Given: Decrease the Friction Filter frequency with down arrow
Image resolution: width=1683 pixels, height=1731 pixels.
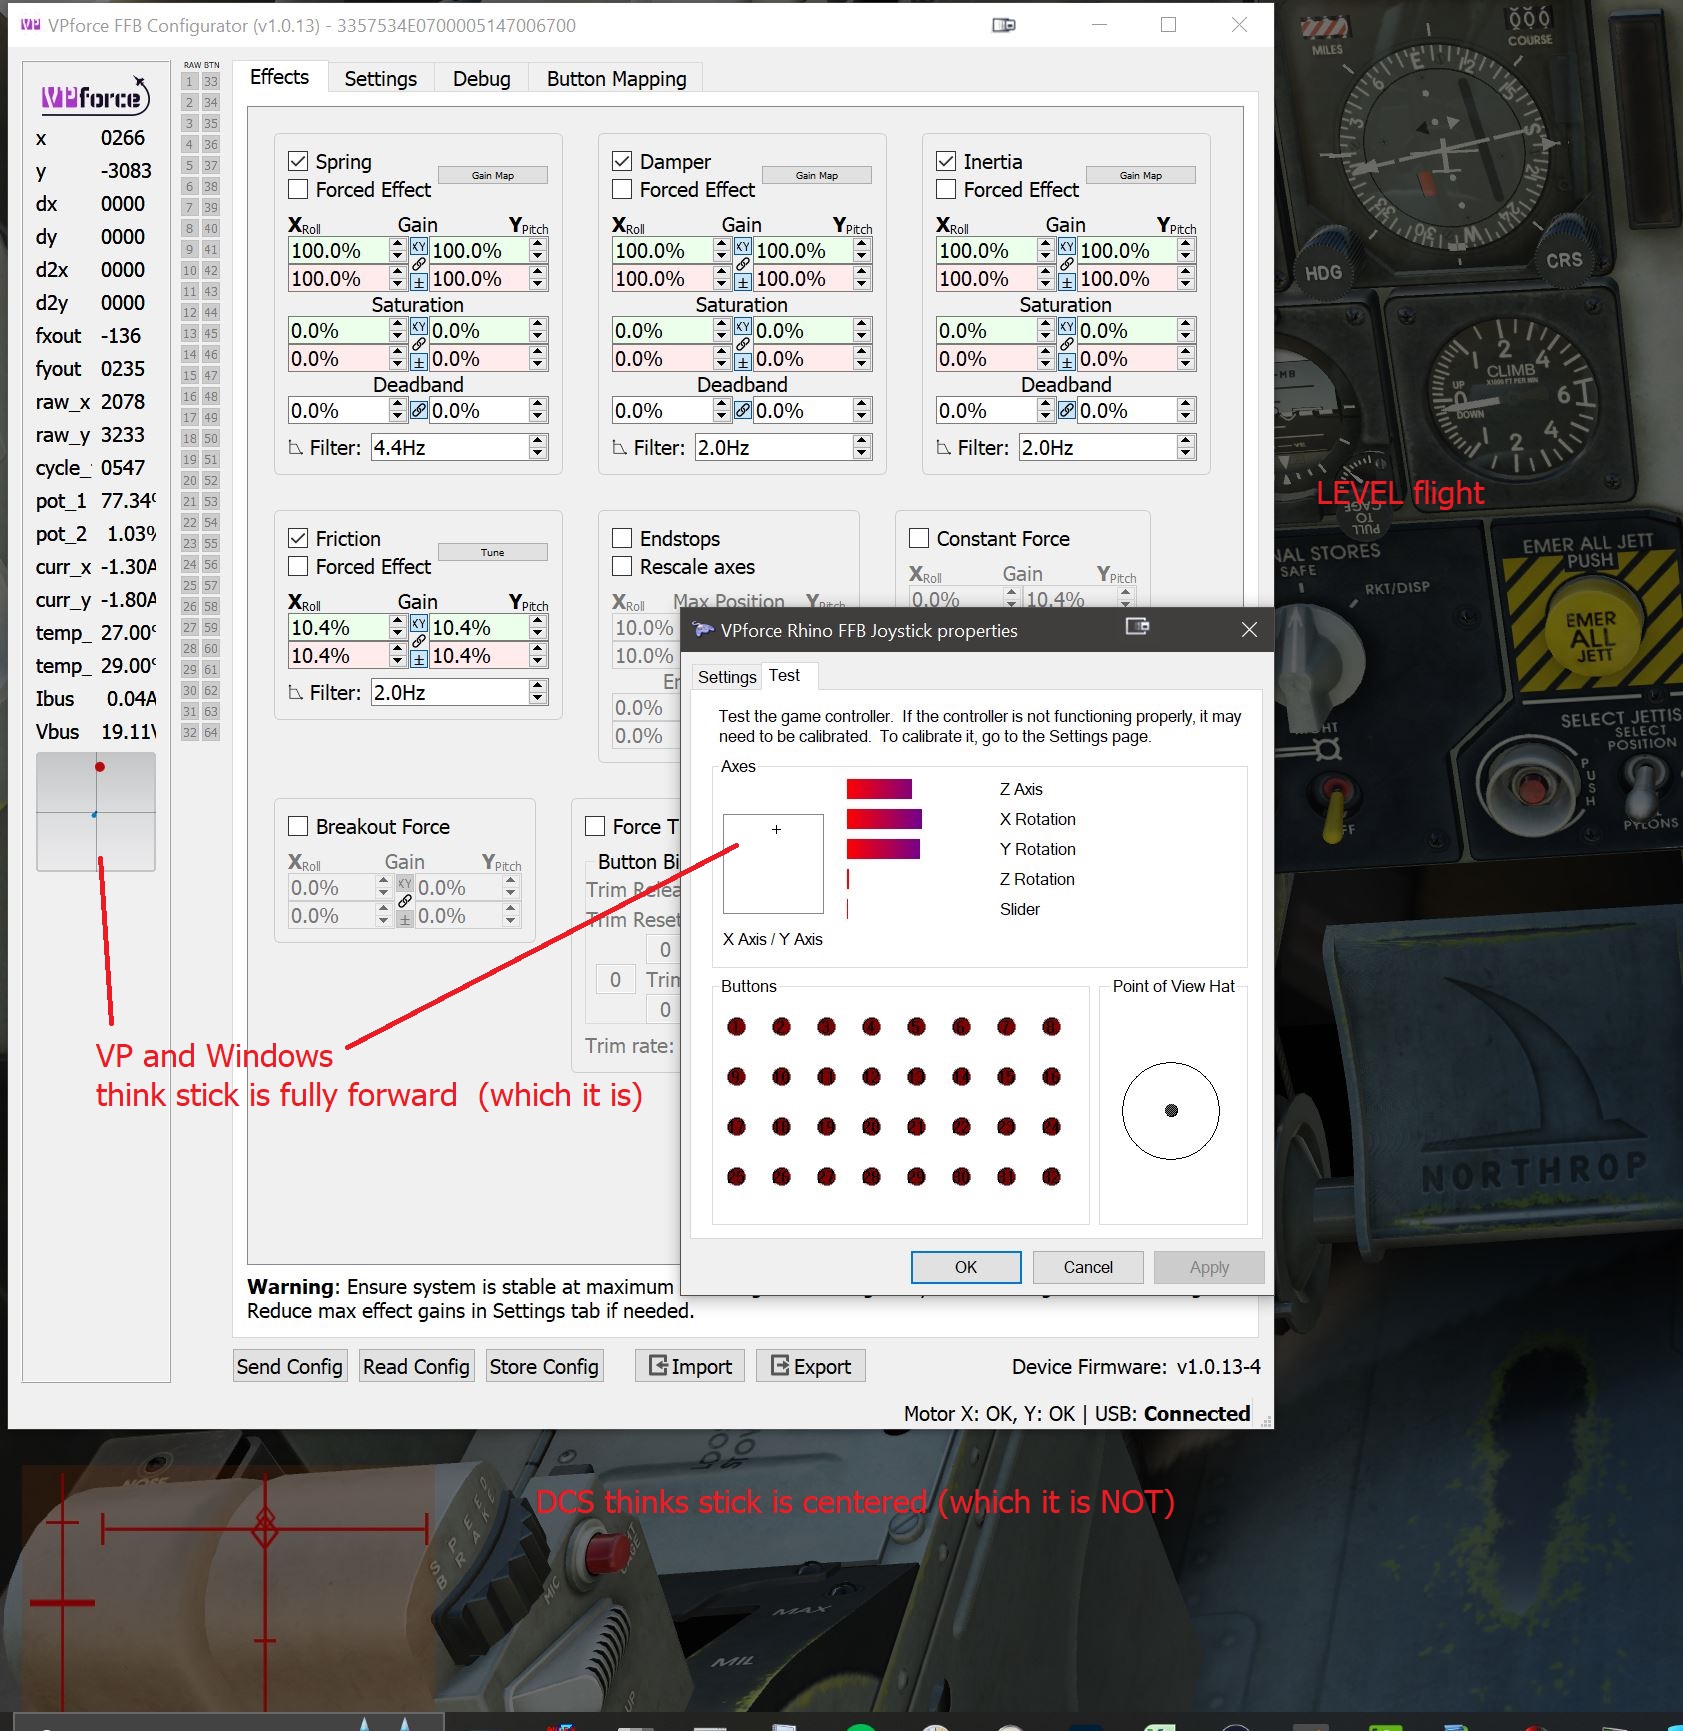Looking at the screenshot, I should [538, 699].
